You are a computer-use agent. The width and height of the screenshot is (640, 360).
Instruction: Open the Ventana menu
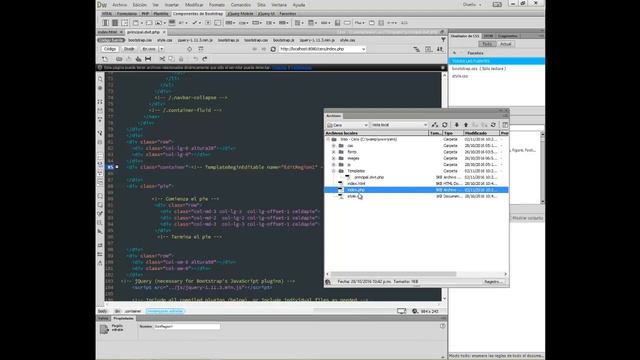pyautogui.click(x=279, y=5)
